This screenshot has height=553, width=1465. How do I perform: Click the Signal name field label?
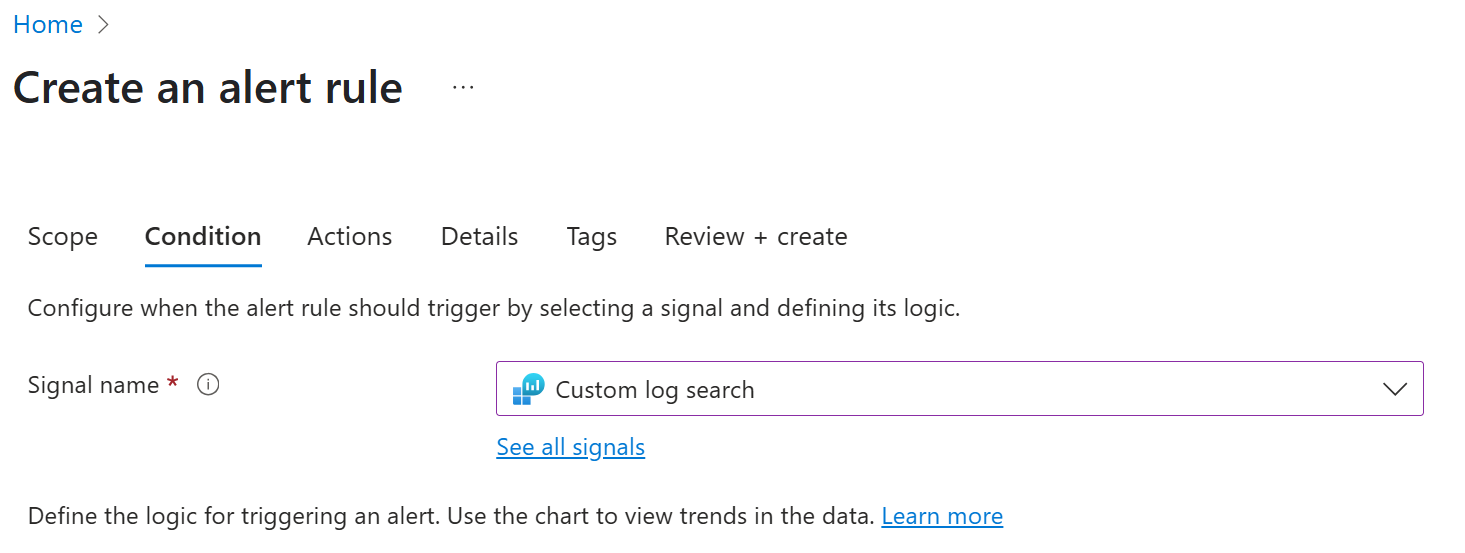pos(94,385)
